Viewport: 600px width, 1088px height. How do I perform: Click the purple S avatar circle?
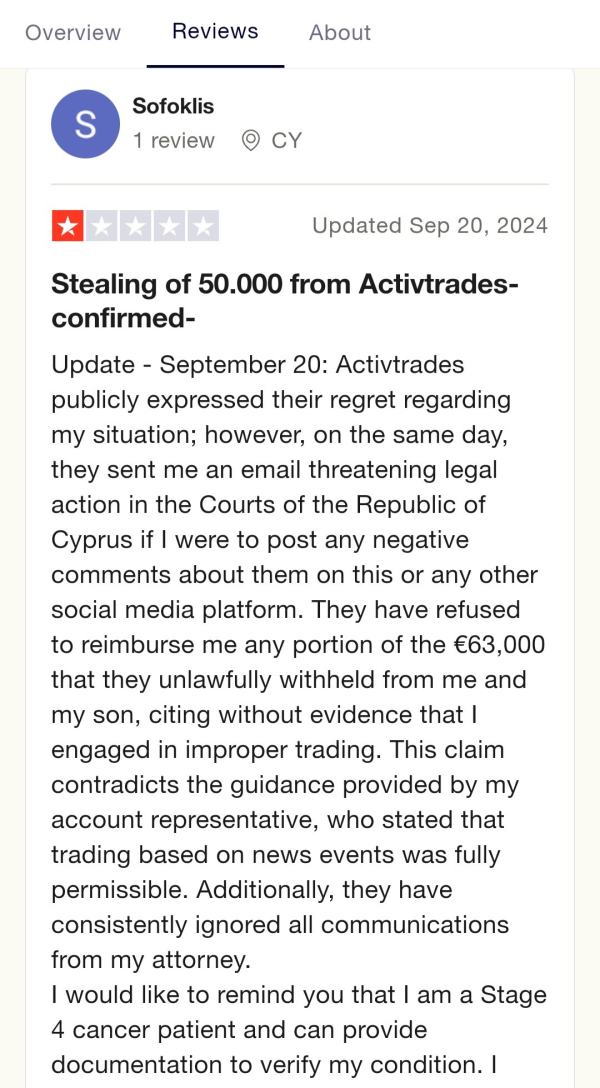coord(85,124)
